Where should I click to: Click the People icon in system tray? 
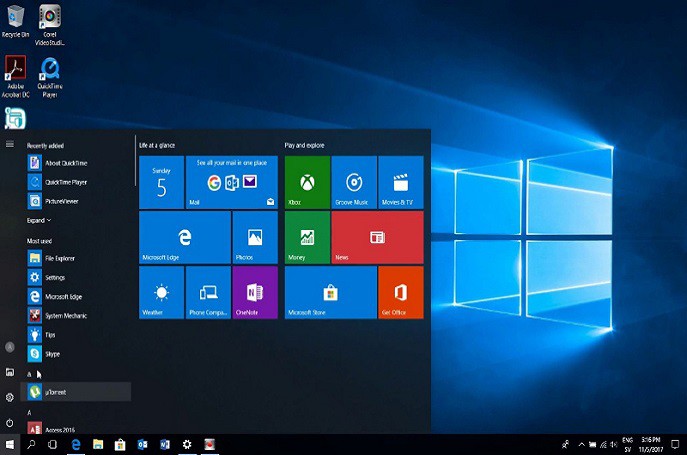(x=566, y=444)
